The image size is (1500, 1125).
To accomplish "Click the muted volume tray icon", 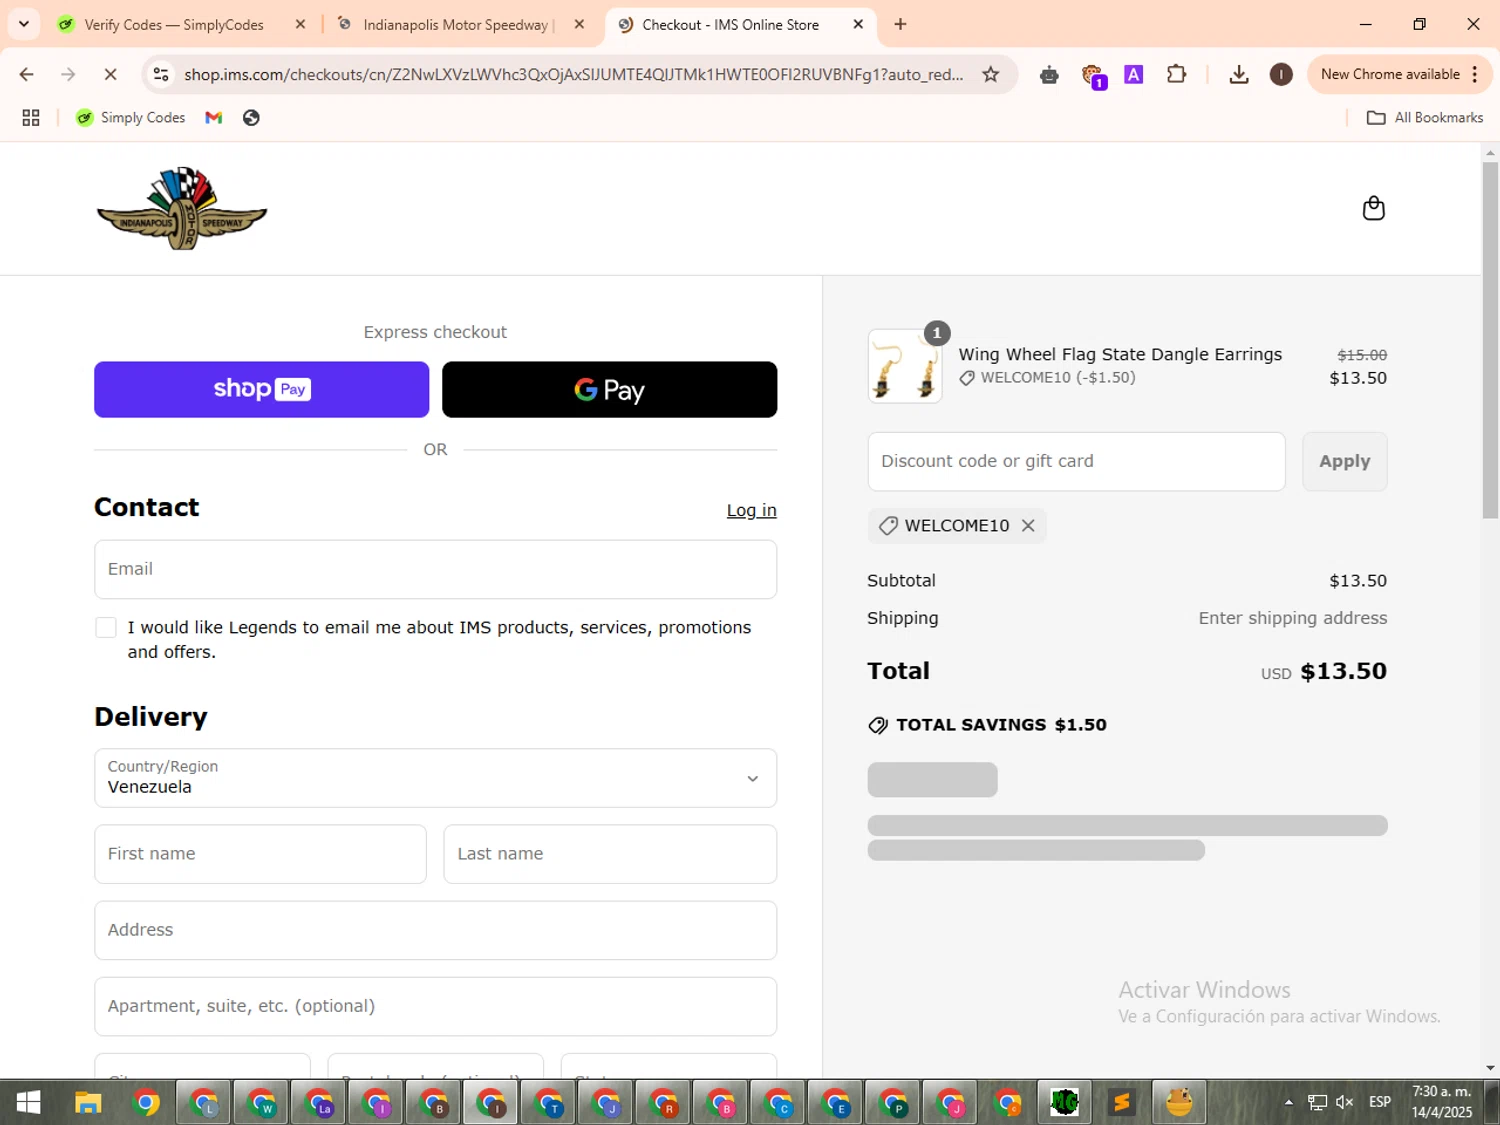I will click(x=1345, y=1102).
